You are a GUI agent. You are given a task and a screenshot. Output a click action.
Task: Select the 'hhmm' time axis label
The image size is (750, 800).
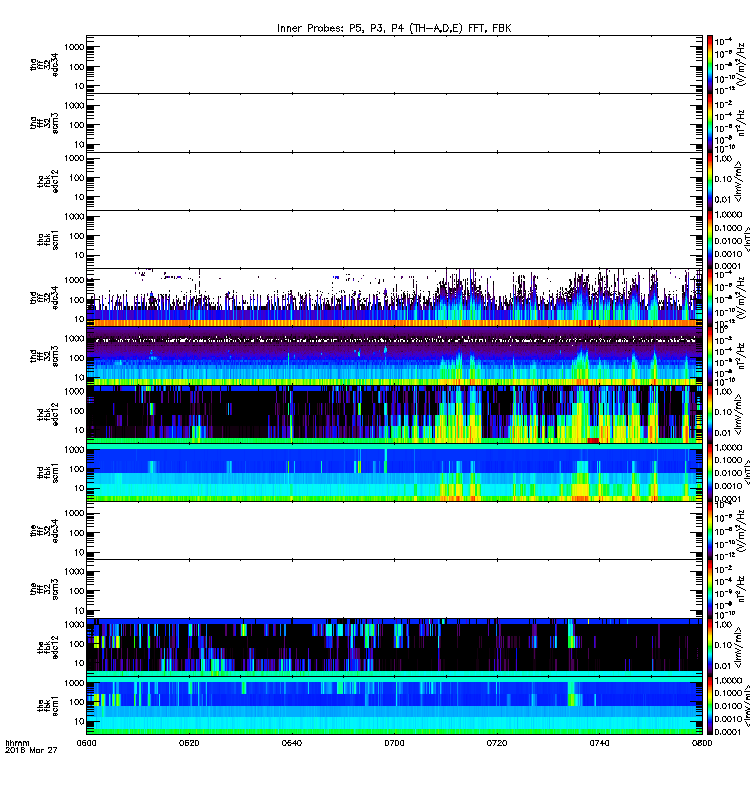coord(17,743)
